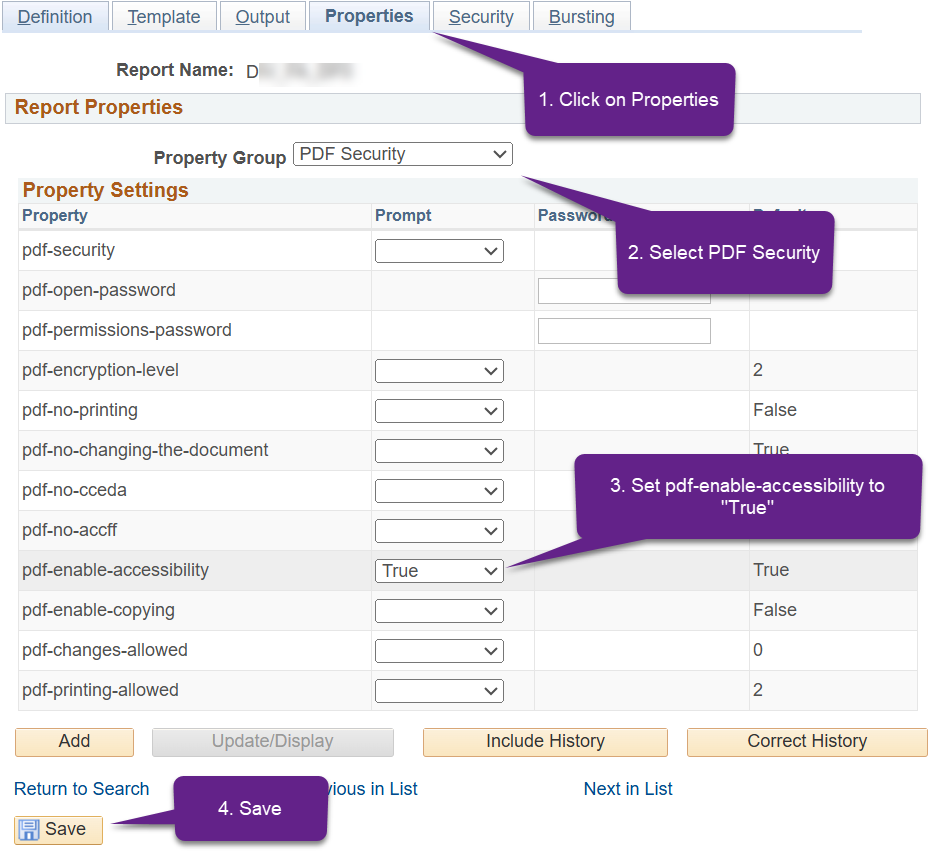Click the pdf-permissions-password input field
935x855 pixels.
click(x=624, y=331)
